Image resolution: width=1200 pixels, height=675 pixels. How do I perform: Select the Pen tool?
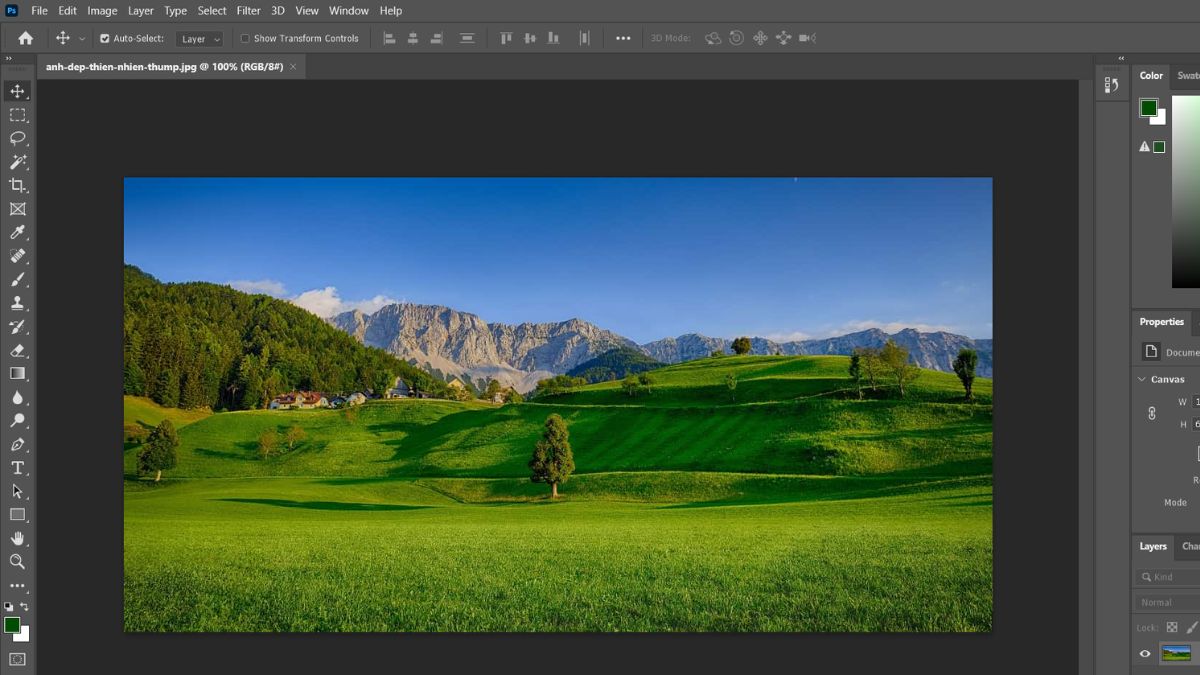[17, 444]
